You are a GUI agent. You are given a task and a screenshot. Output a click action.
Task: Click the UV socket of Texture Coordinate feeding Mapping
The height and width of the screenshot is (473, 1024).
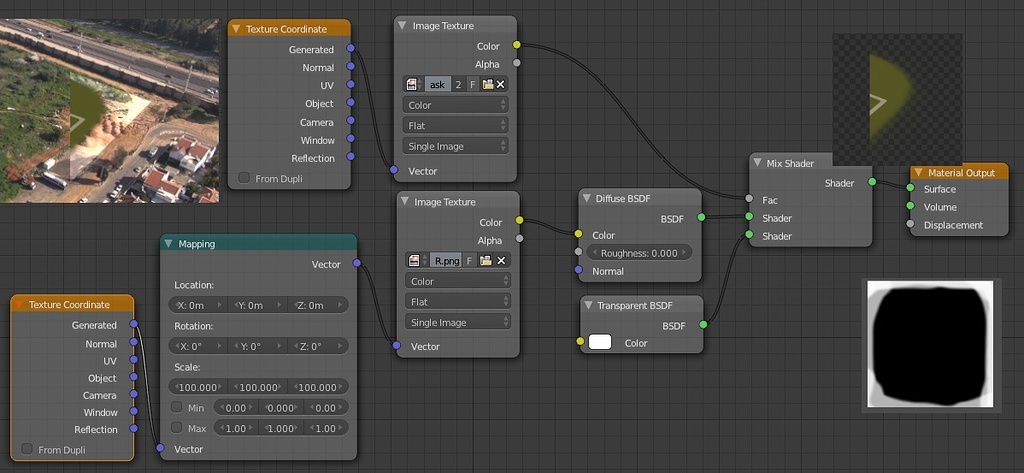134,360
